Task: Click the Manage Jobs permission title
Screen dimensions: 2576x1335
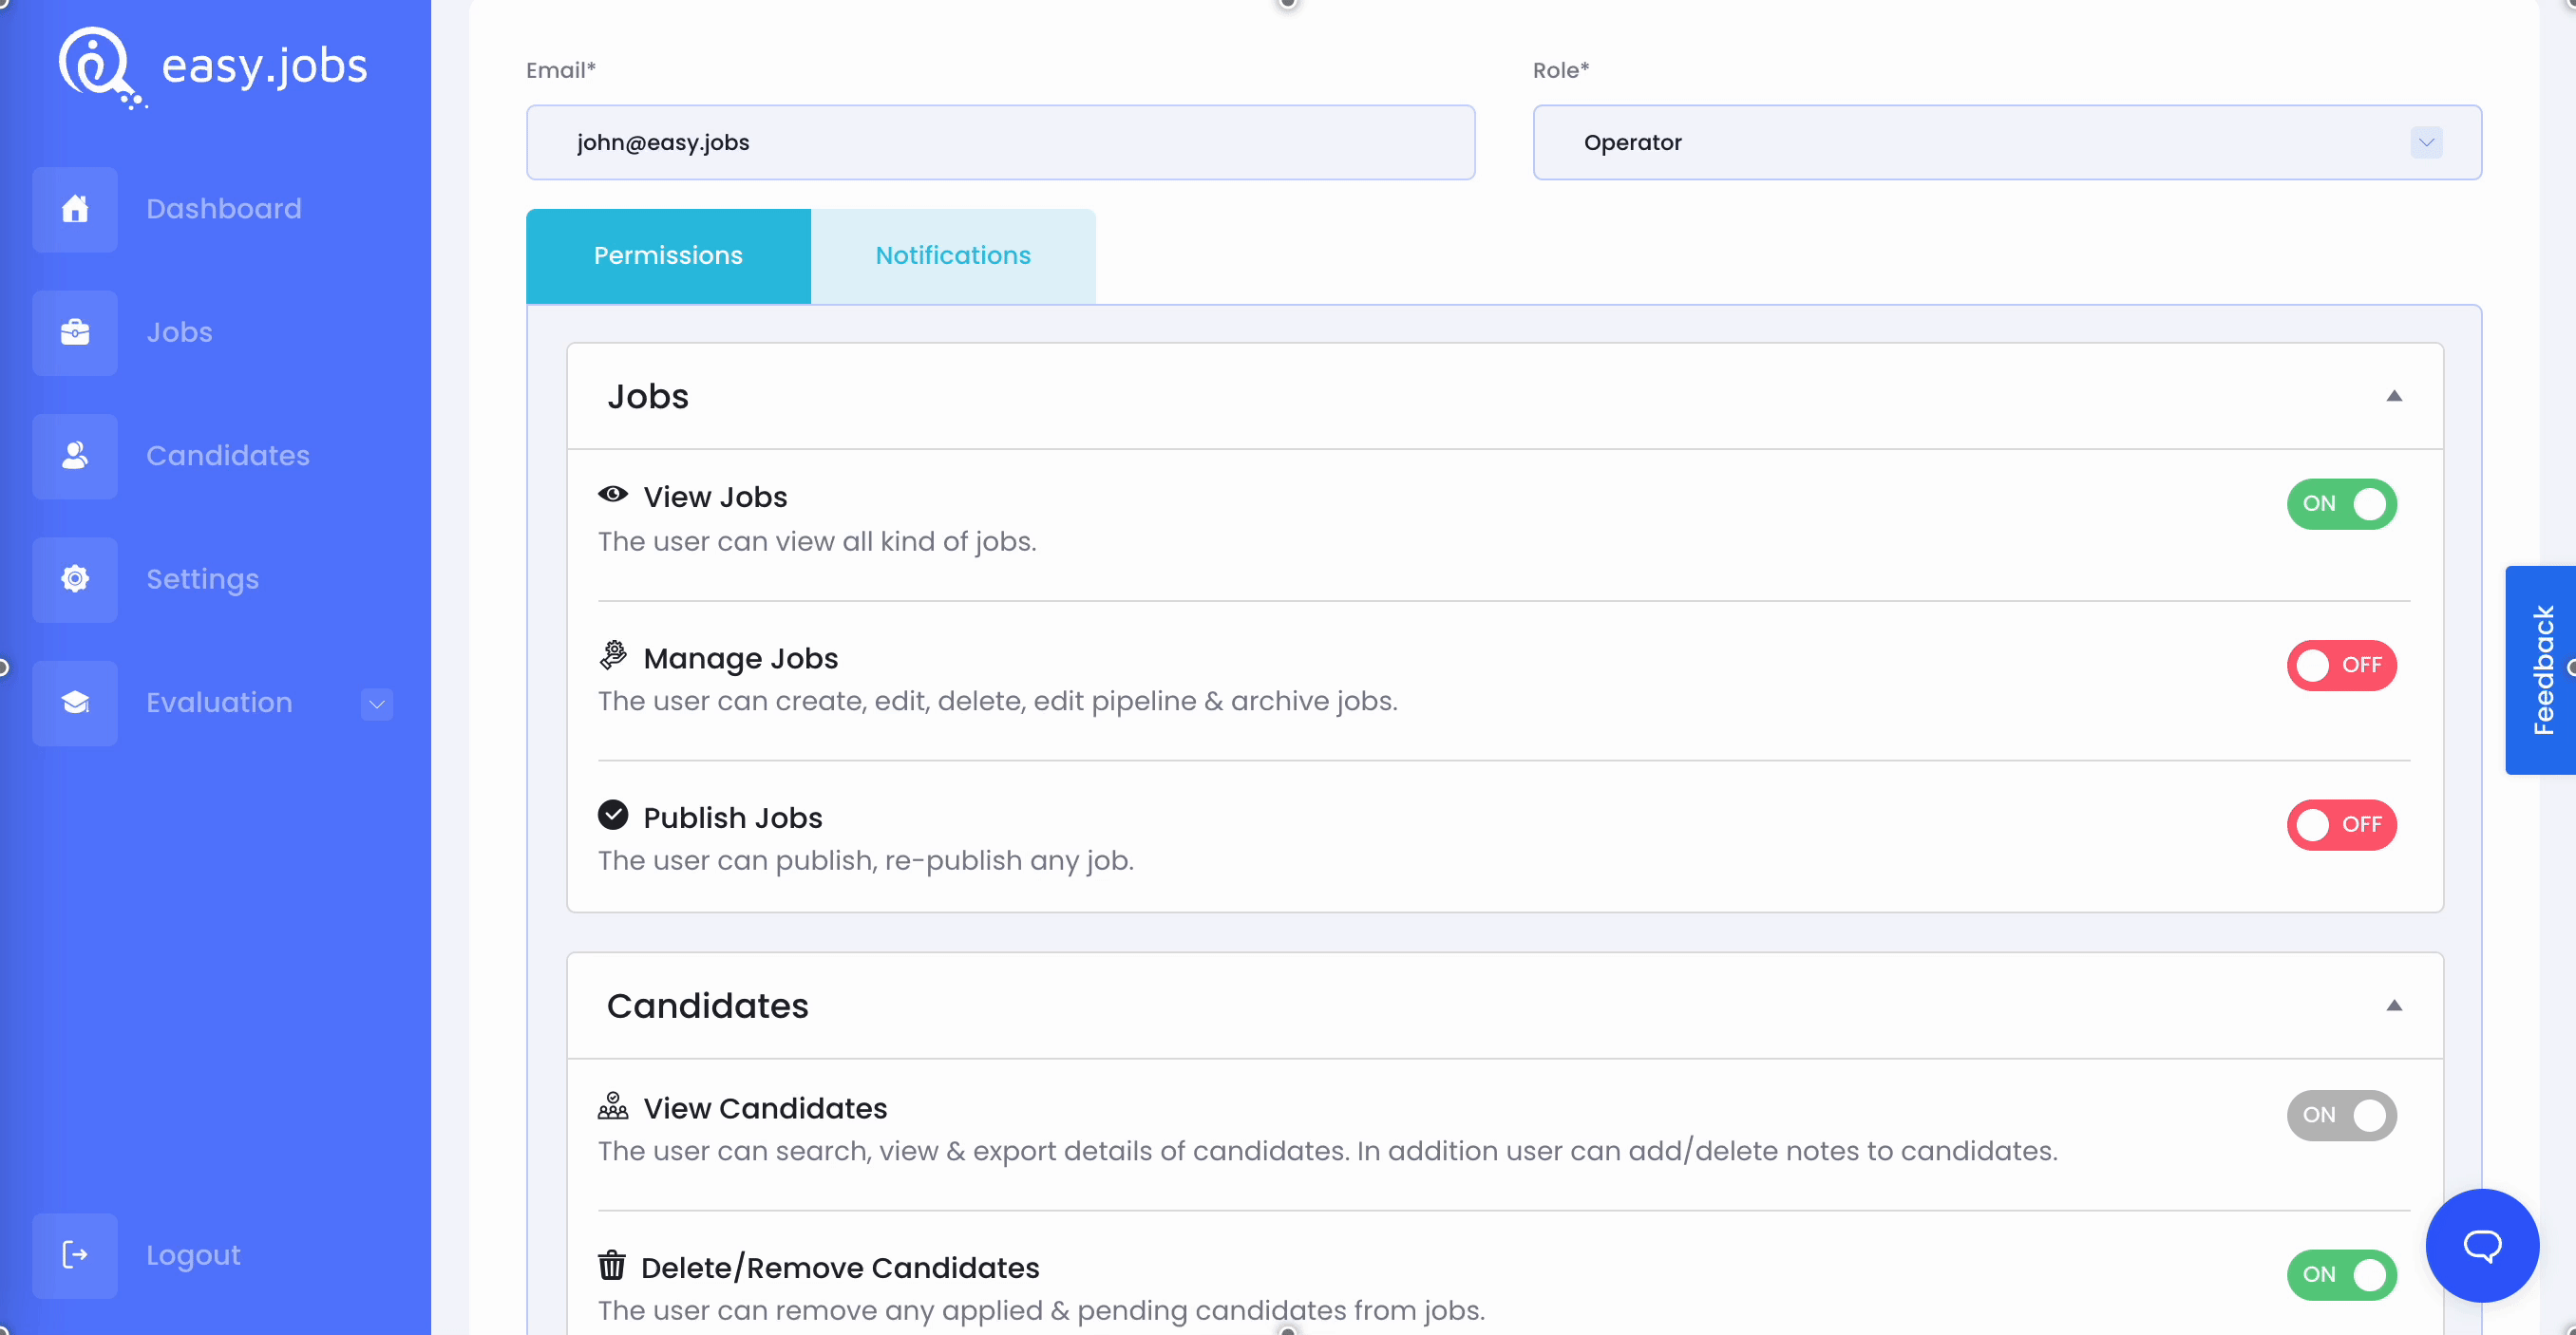Action: pos(740,658)
